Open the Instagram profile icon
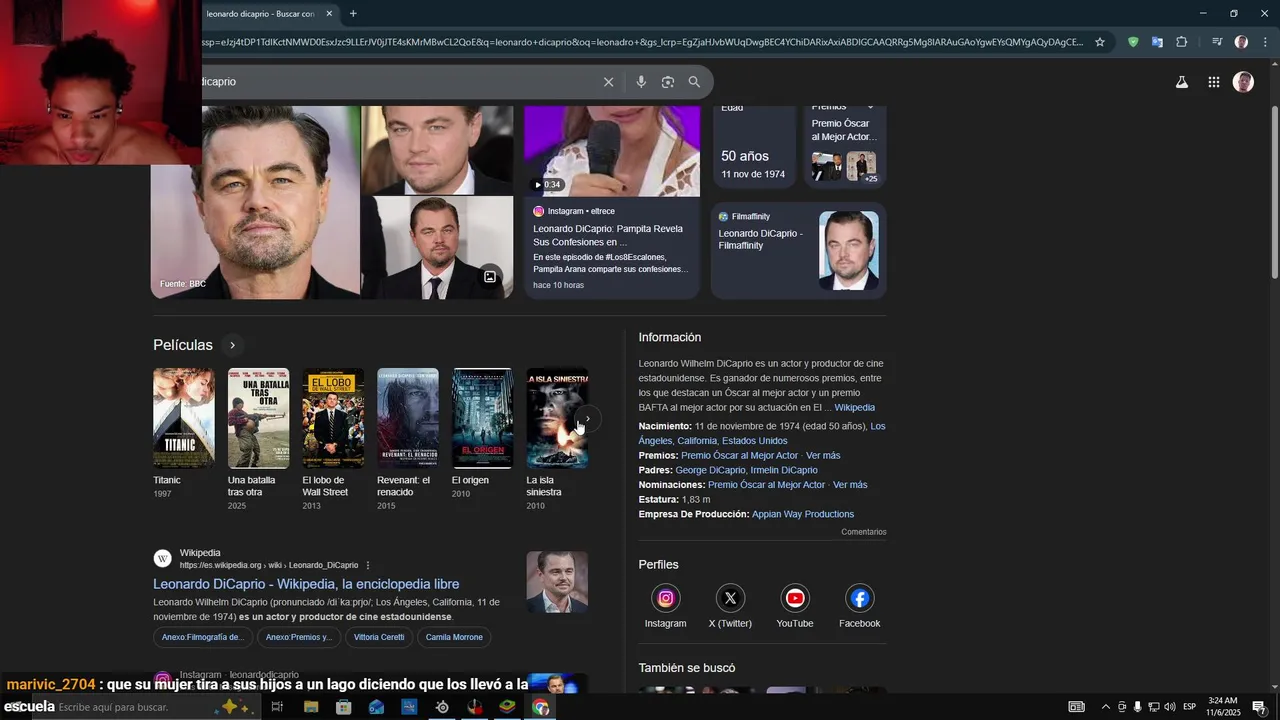Image resolution: width=1280 pixels, height=720 pixels. (x=665, y=598)
